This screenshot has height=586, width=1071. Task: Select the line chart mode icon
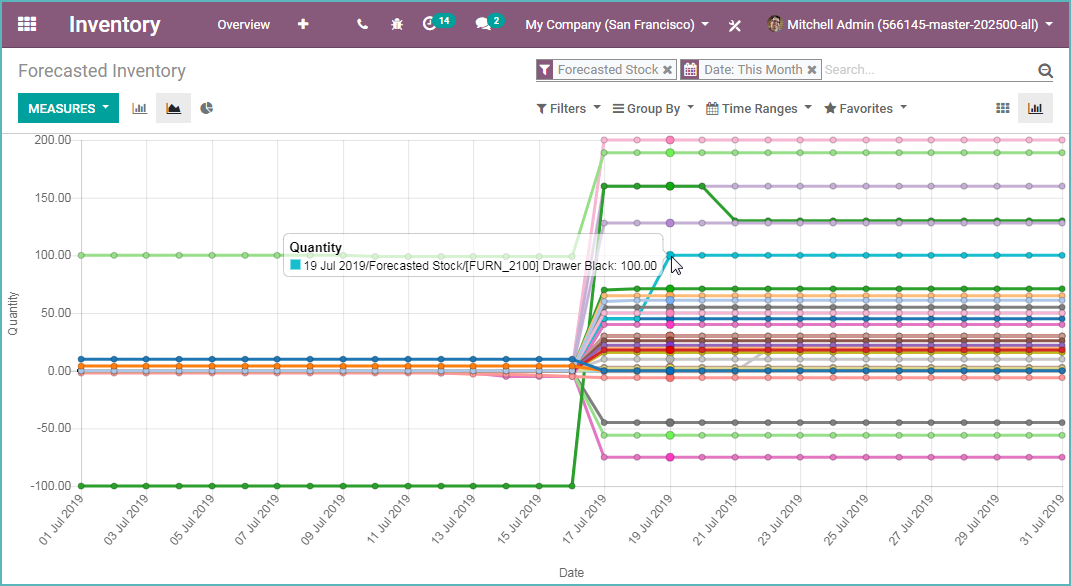(x=172, y=107)
